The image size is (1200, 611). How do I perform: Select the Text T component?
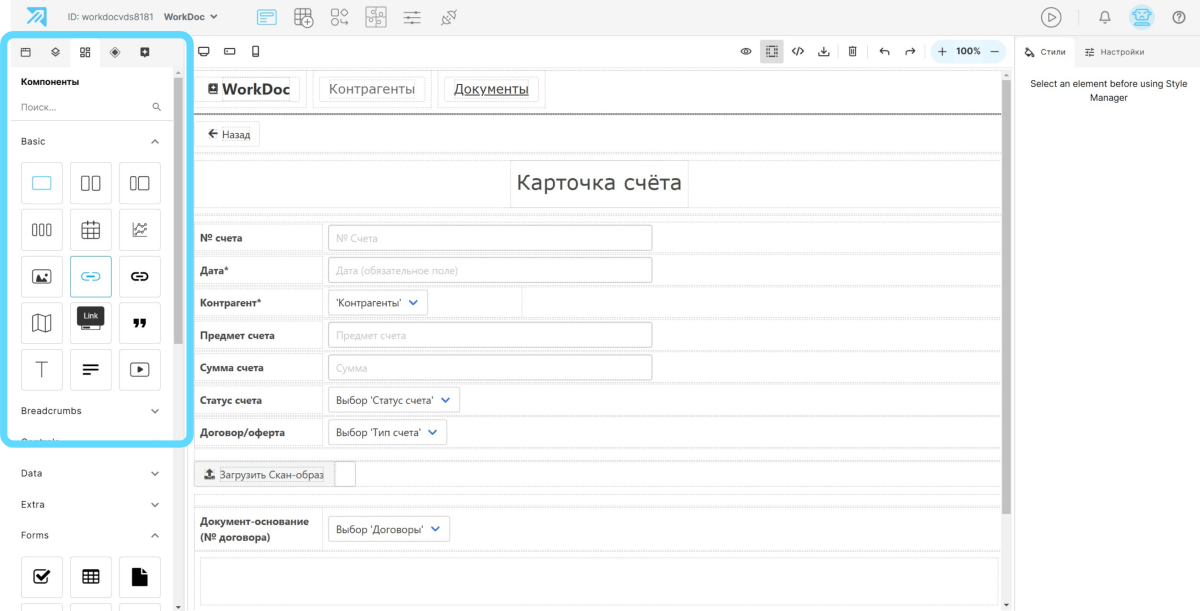pos(42,370)
